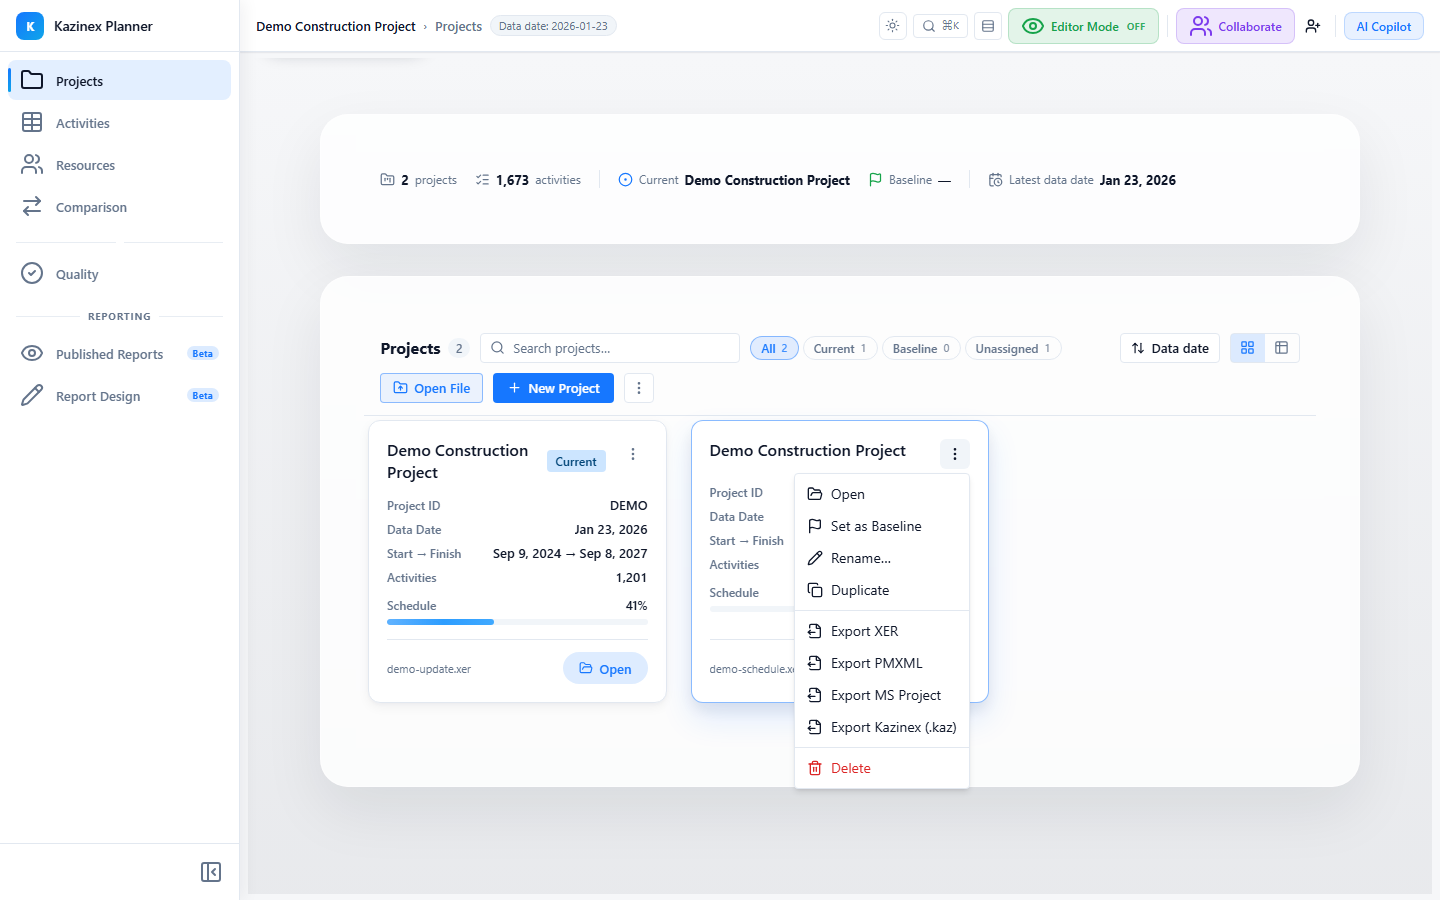Screen dimensions: 1440x900
Task: Toggle Editor Mode off switch
Action: pyautogui.click(x=1083, y=26)
